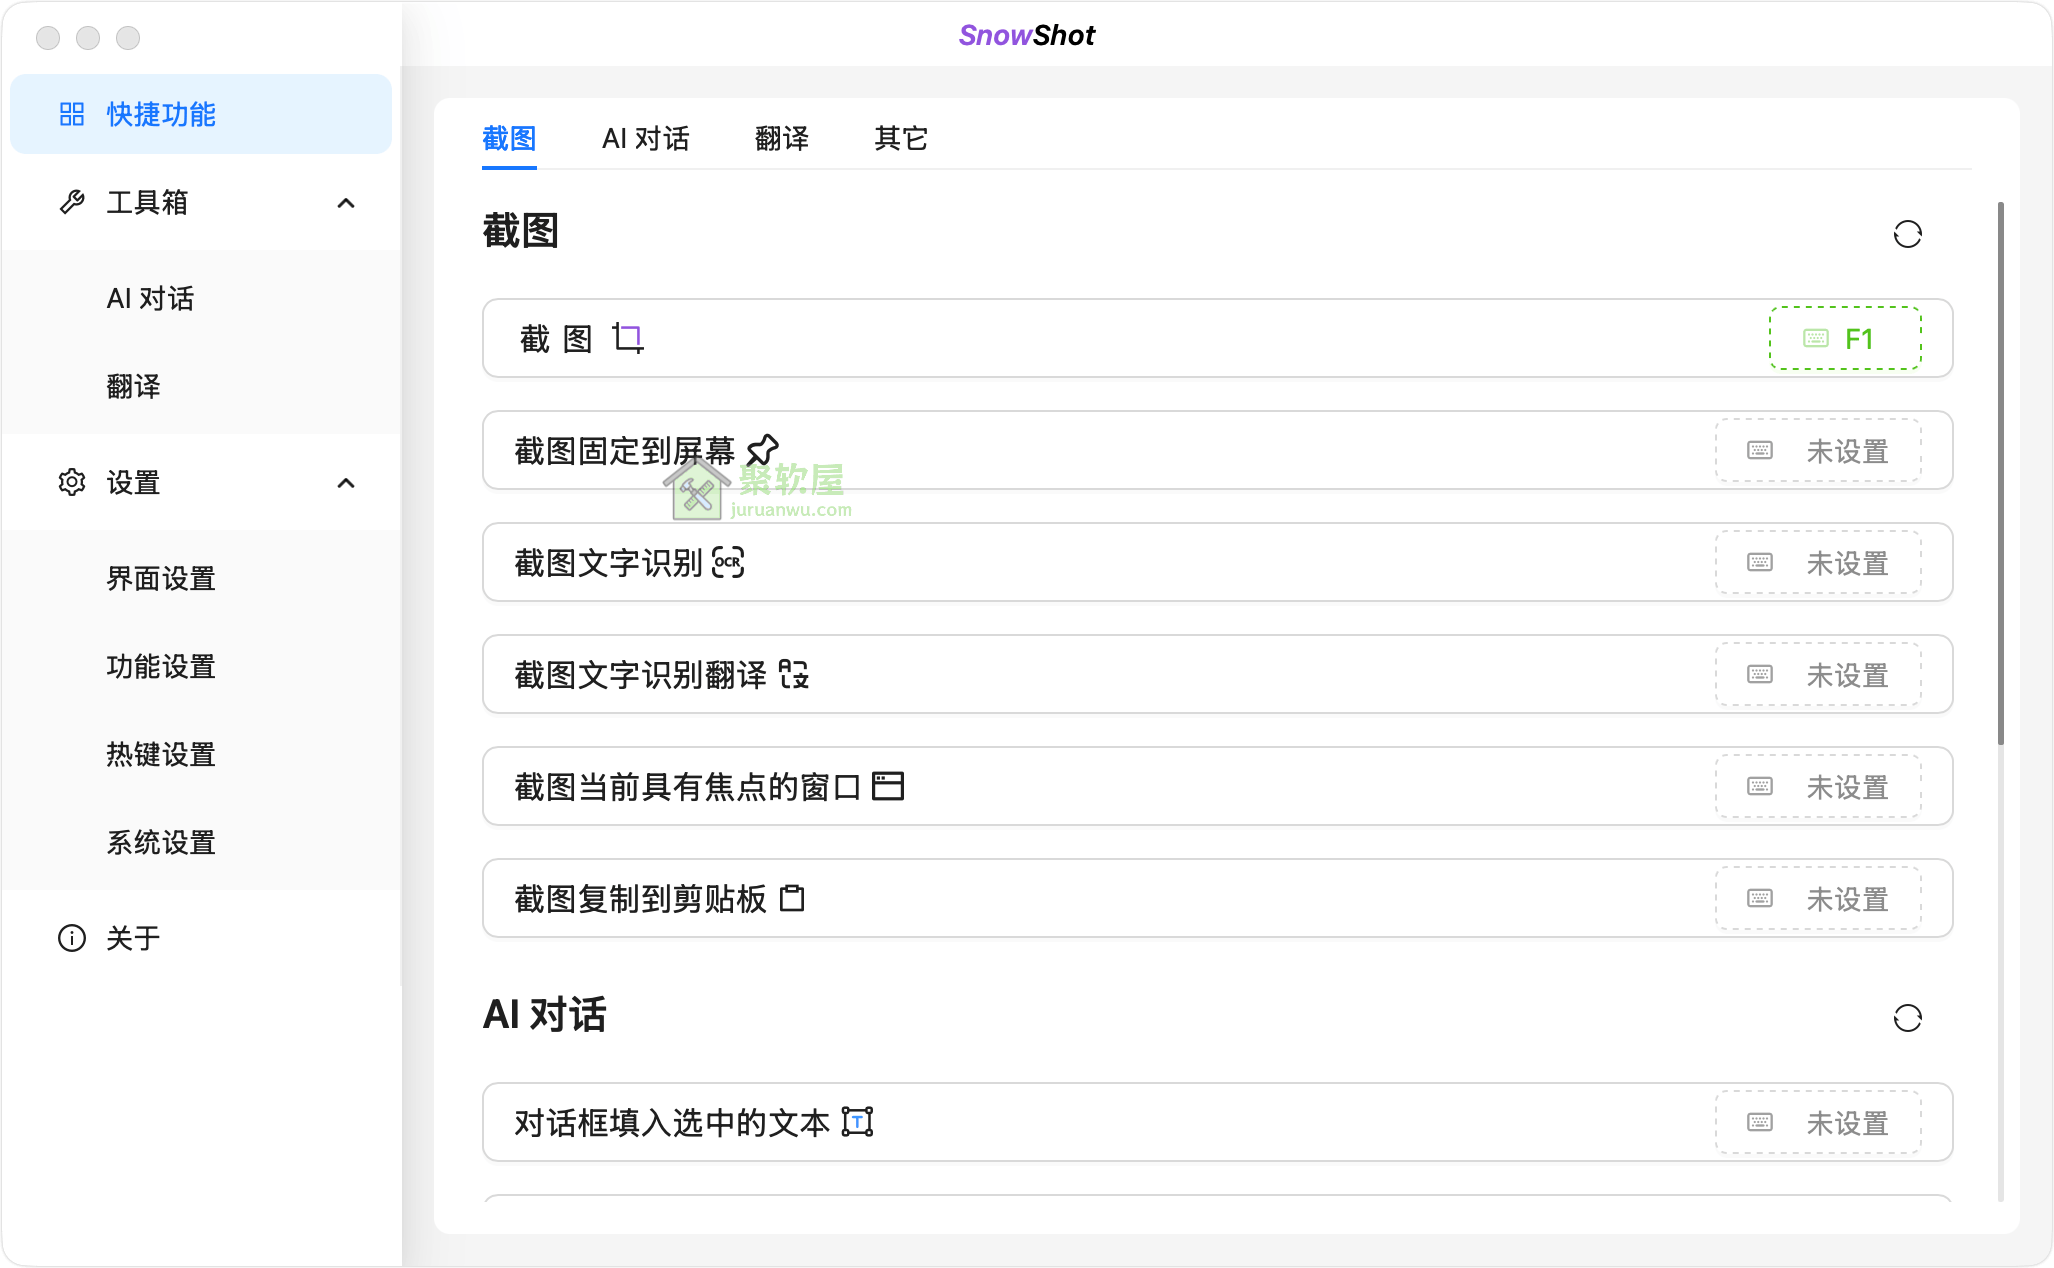The image size is (2054, 1268).
Task: Select 快捷功能 in the sidebar
Action: pyautogui.click(x=160, y=114)
